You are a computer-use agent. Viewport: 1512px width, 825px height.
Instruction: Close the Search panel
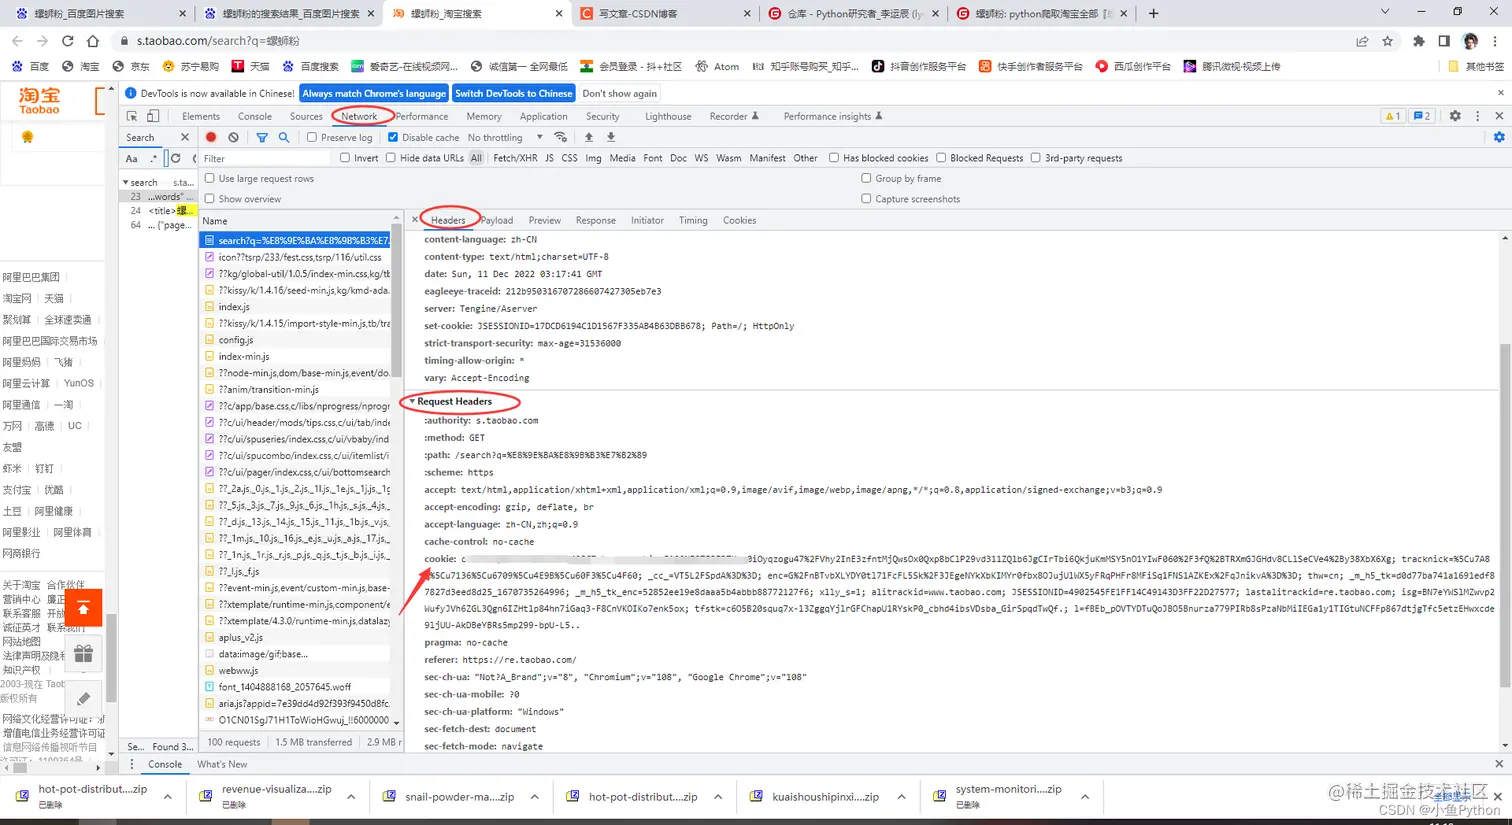(184, 137)
